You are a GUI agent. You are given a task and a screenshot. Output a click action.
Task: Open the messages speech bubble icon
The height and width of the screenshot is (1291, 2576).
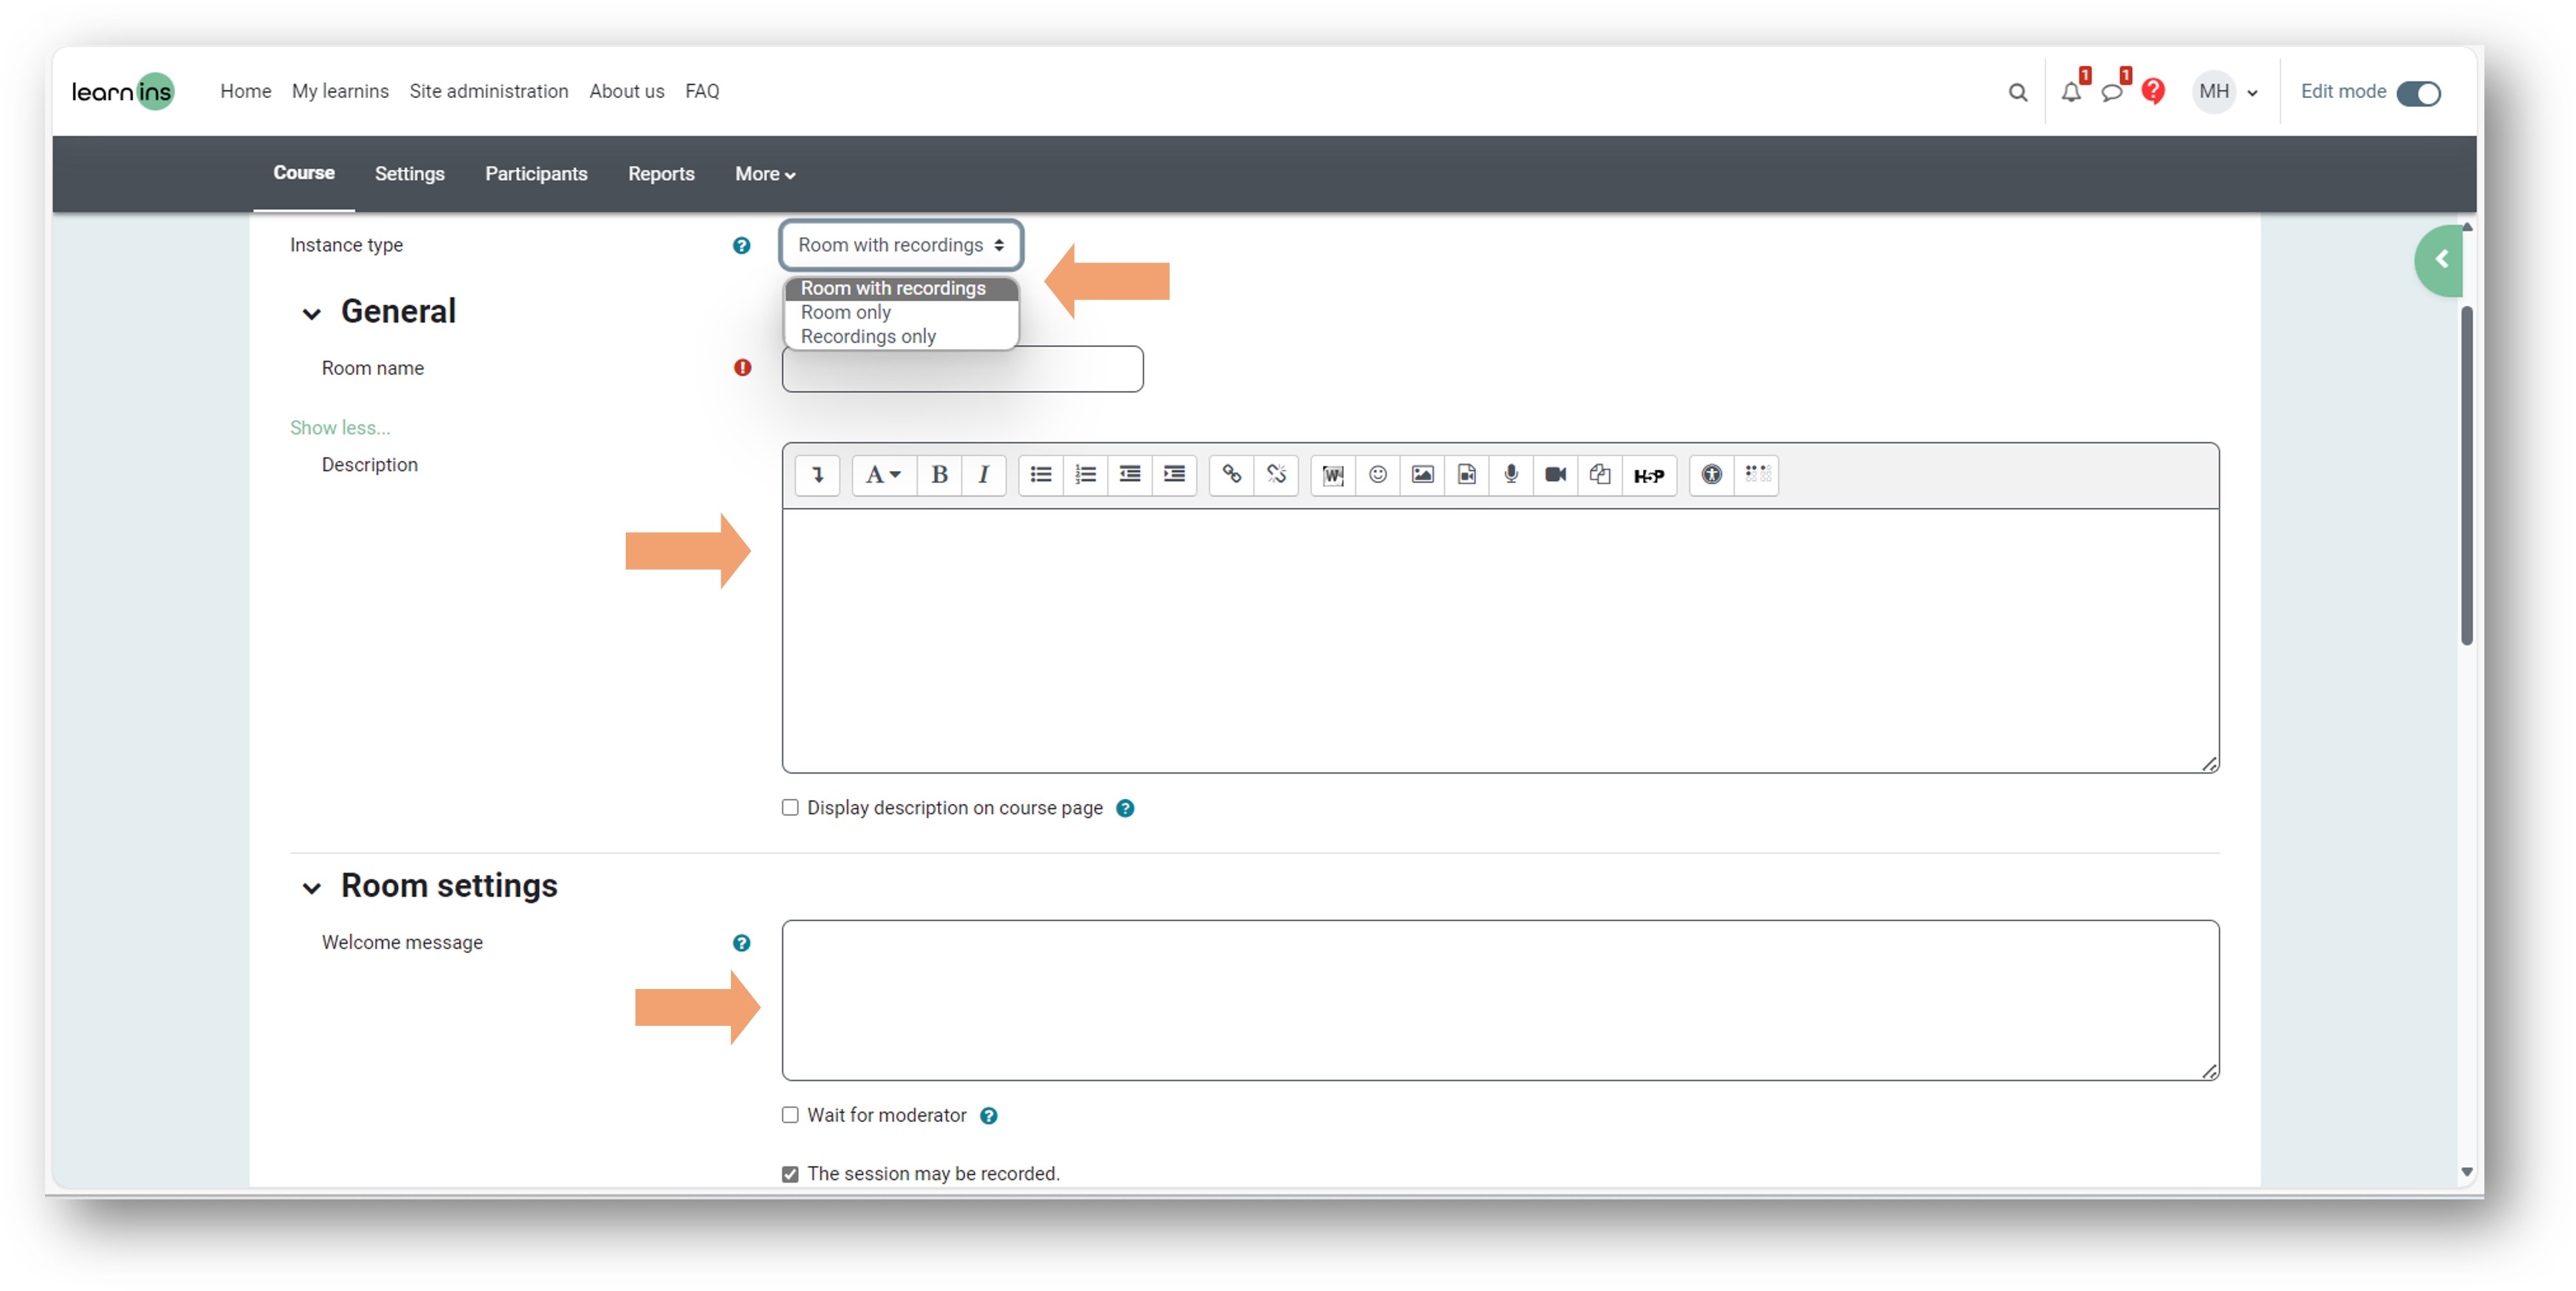(x=2111, y=92)
